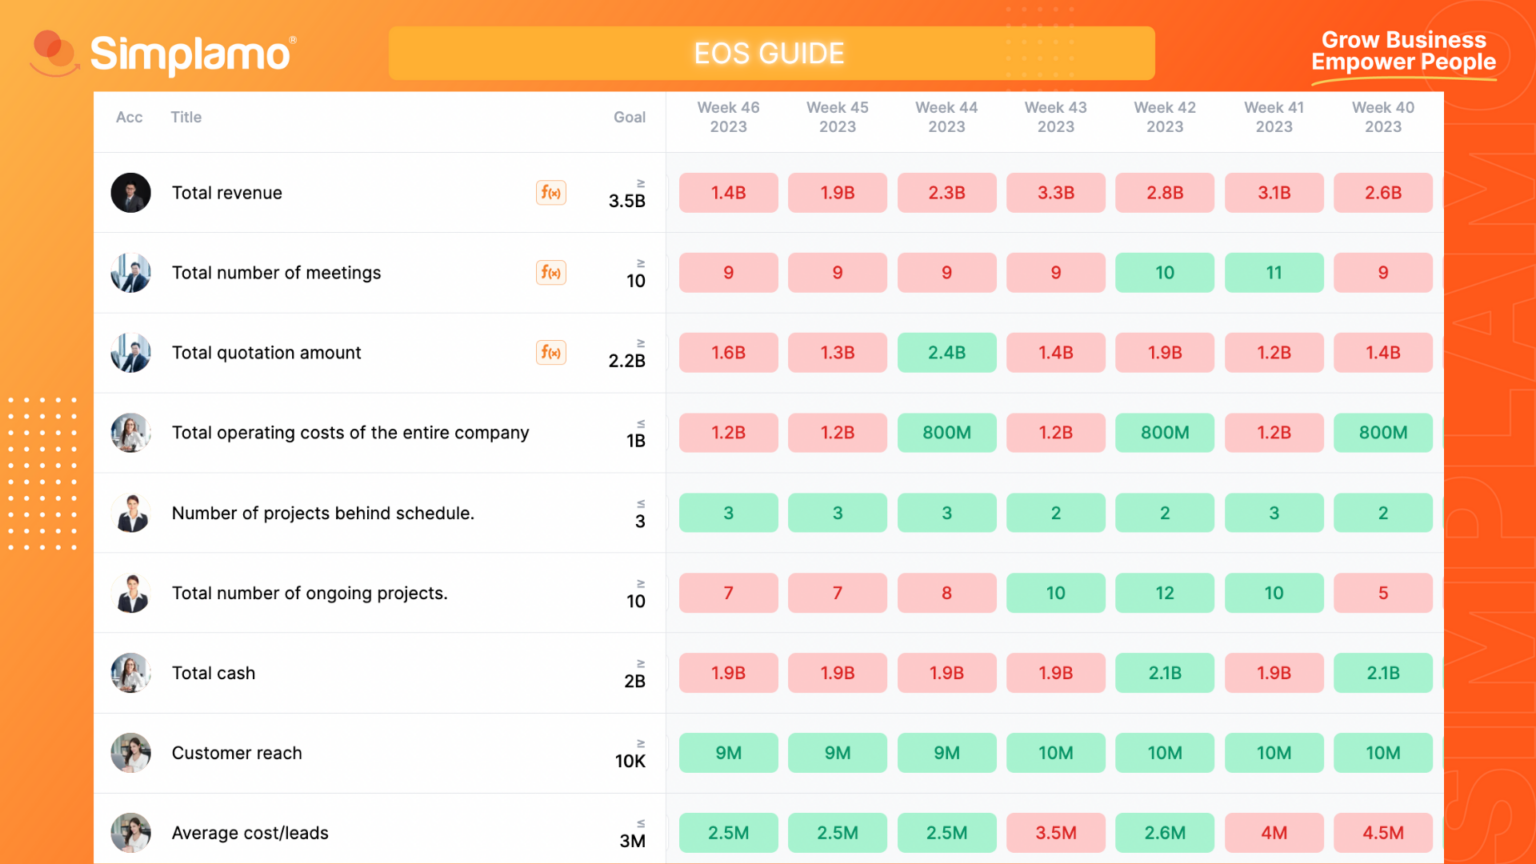This screenshot has width=1536, height=864.
Task: Expand the Acc column header
Action: [x=129, y=117]
